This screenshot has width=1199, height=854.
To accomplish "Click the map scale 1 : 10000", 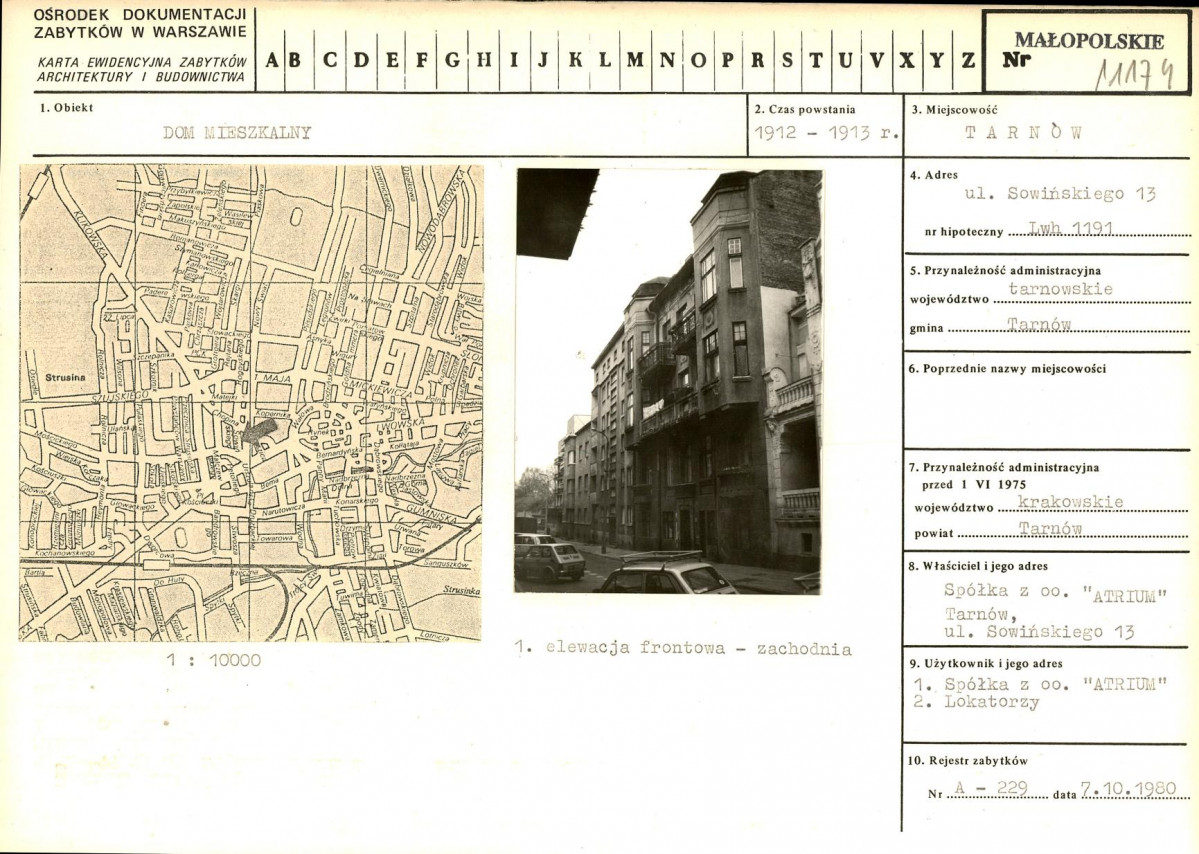I will pyautogui.click(x=214, y=660).
